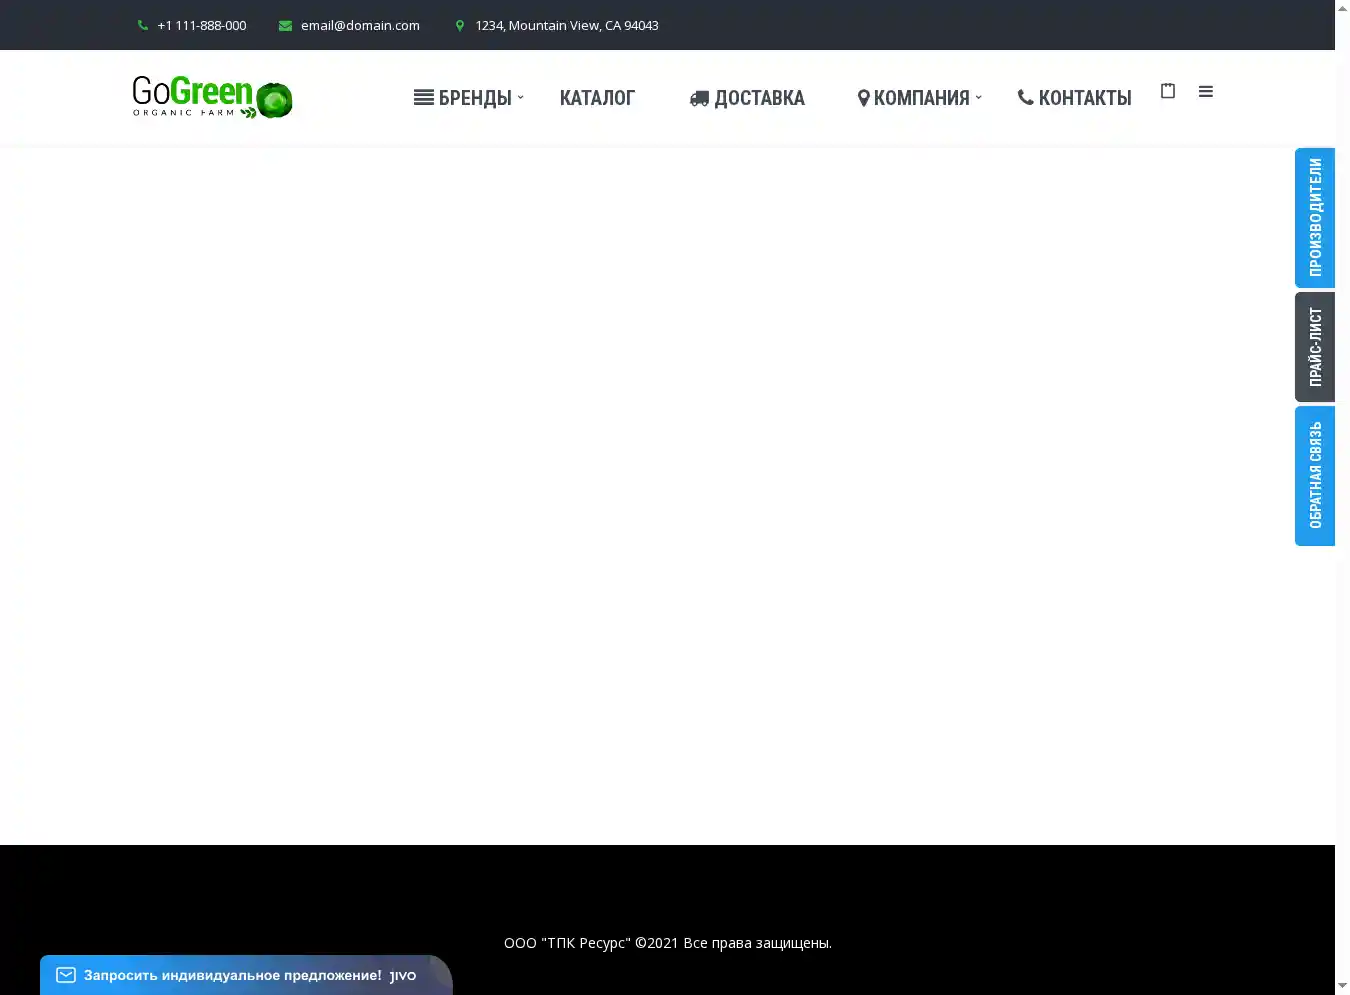Click the envelope icon beside email address
This screenshot has width=1350, height=995.
pyautogui.click(x=285, y=26)
